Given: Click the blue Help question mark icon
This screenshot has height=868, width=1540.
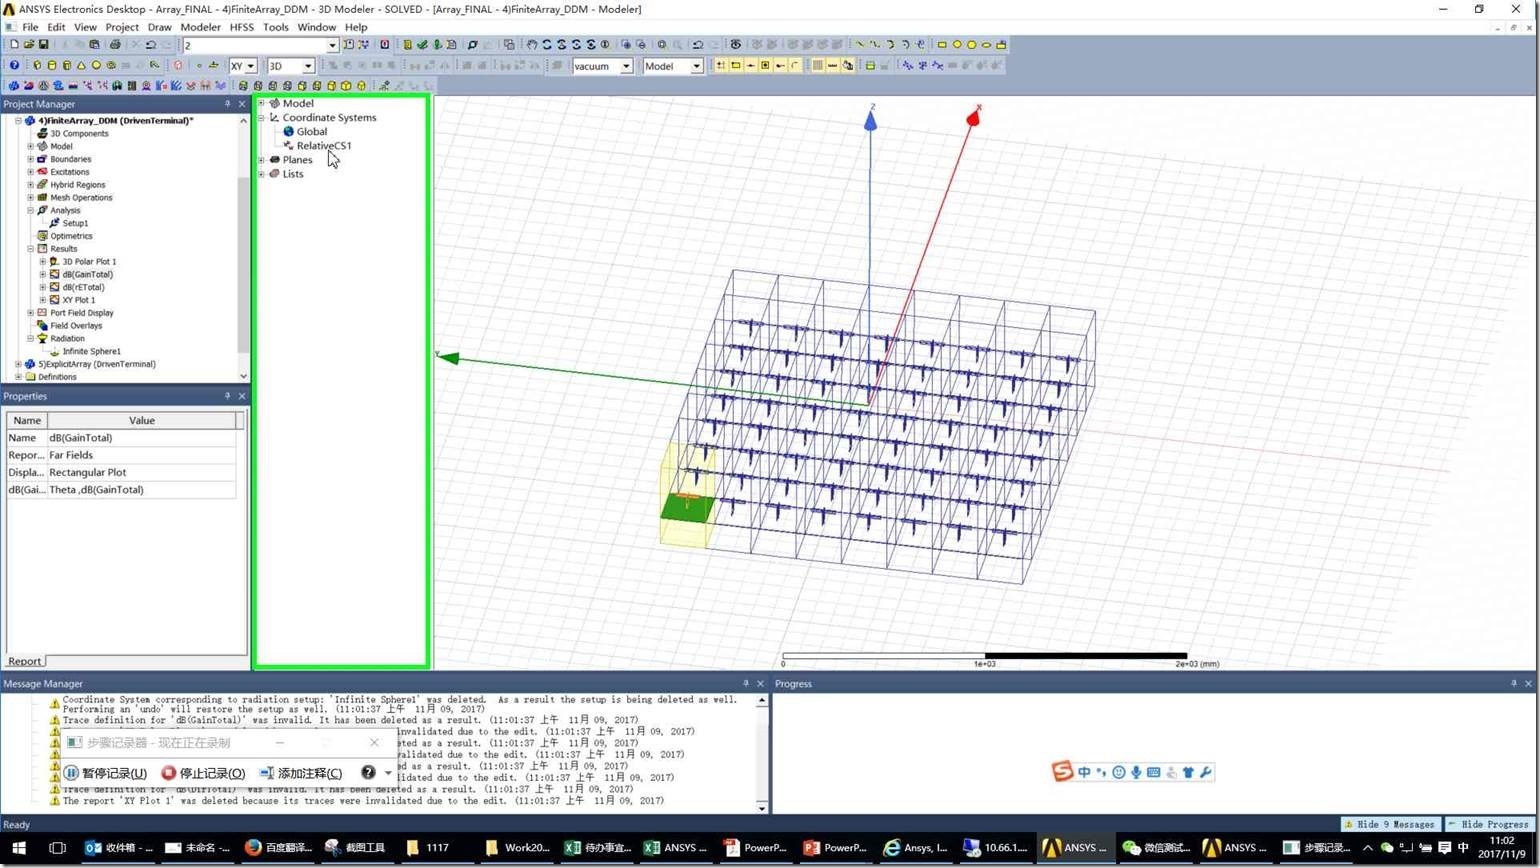Looking at the screenshot, I should coord(14,66).
